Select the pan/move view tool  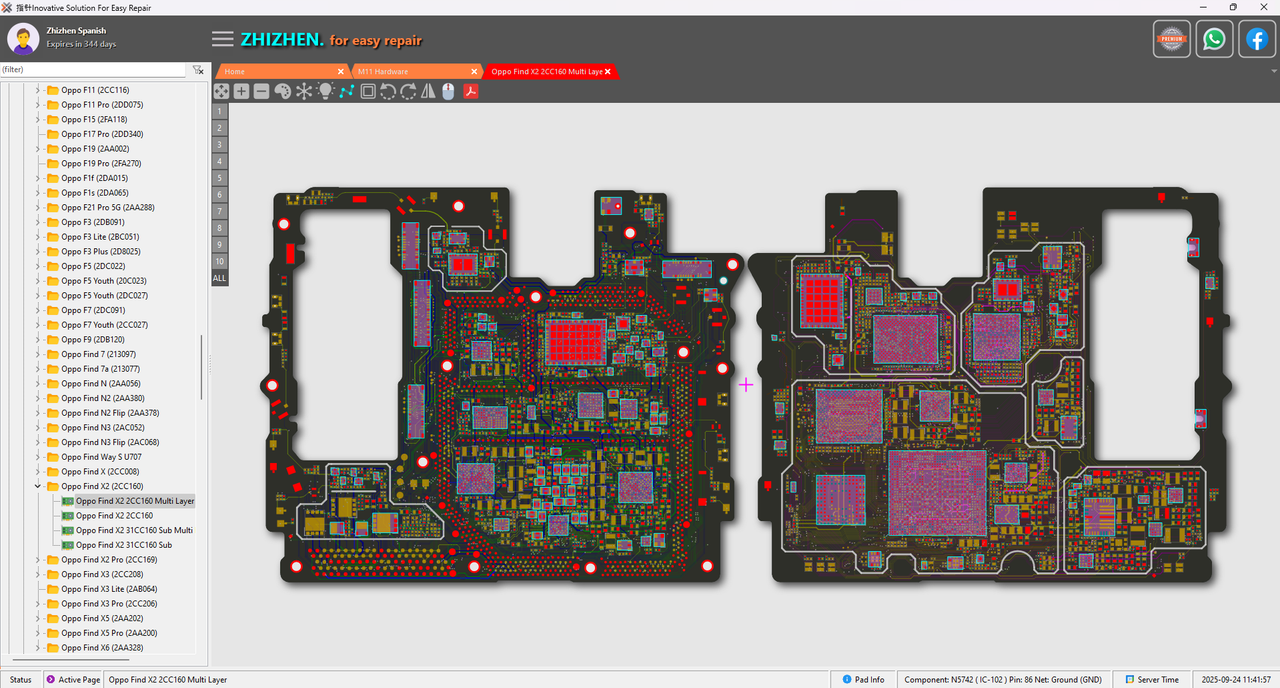221,91
